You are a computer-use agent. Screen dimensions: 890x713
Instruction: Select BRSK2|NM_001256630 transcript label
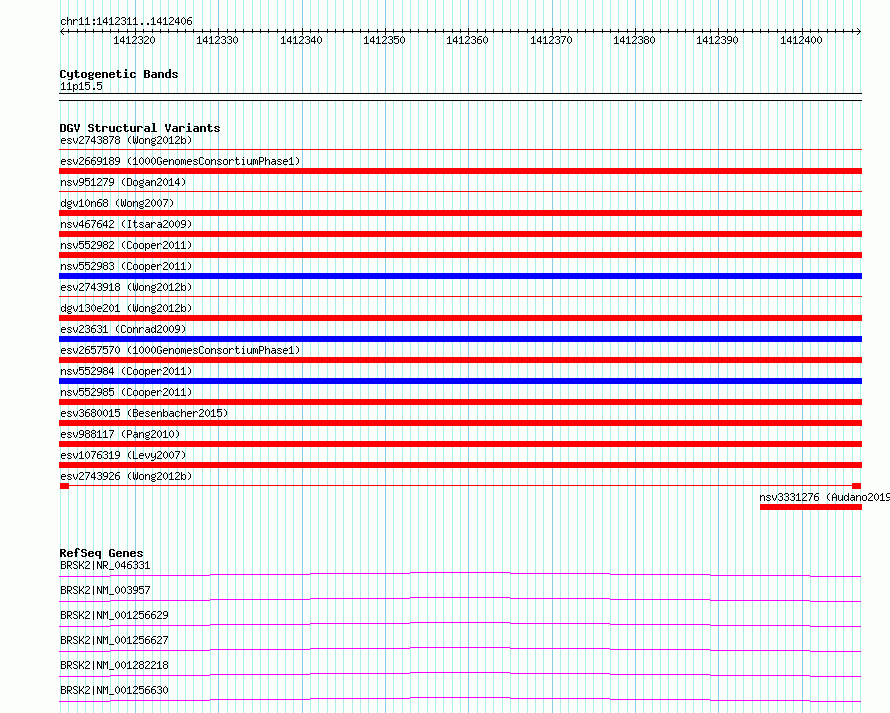(x=114, y=690)
